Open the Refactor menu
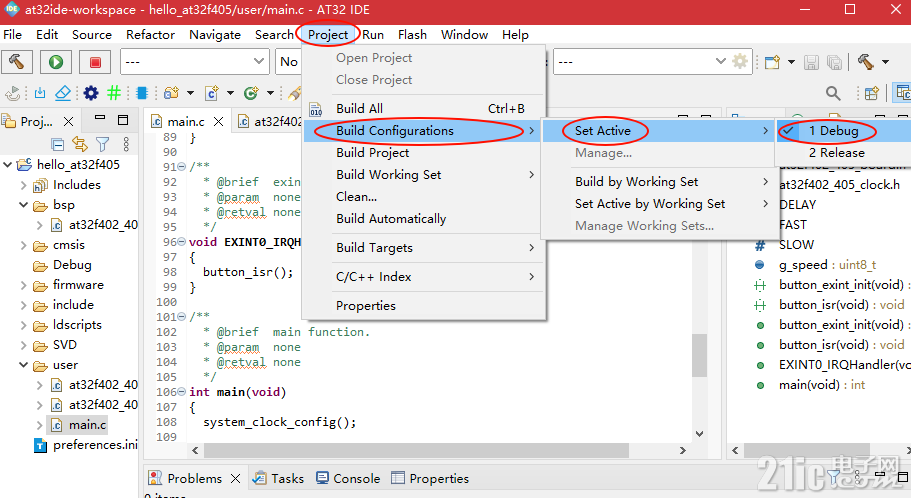 (150, 35)
